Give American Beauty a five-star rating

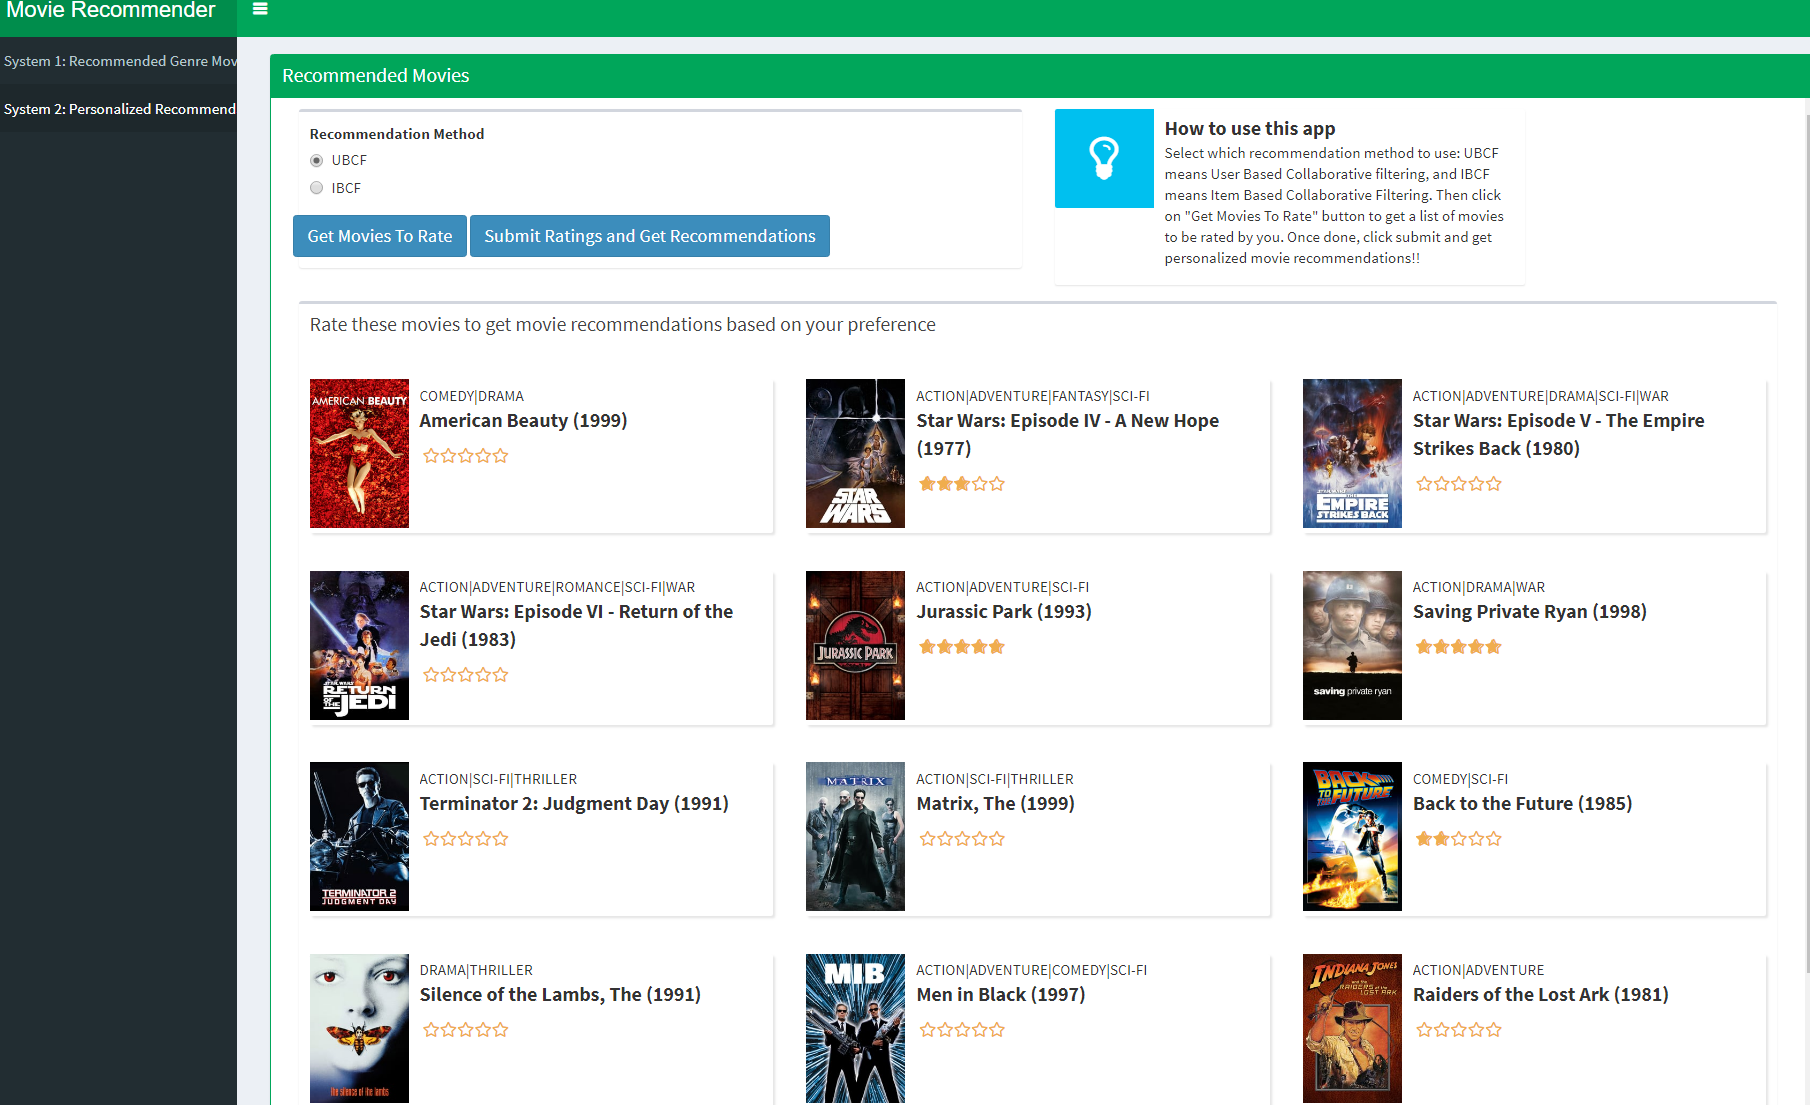pyautogui.click(x=500, y=455)
